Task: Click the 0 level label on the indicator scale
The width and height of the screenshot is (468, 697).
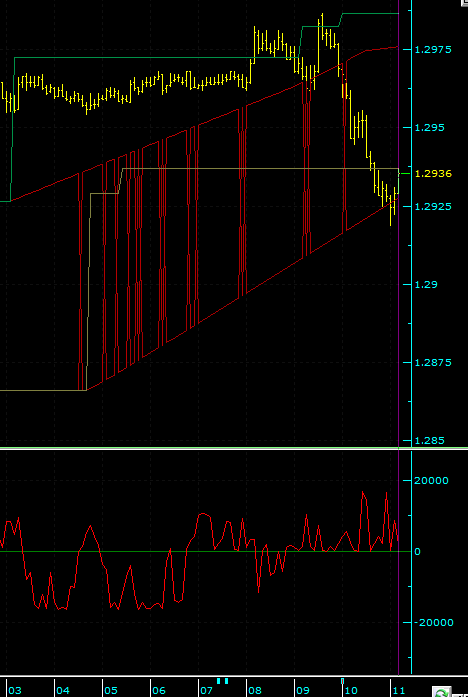Action: (417, 552)
